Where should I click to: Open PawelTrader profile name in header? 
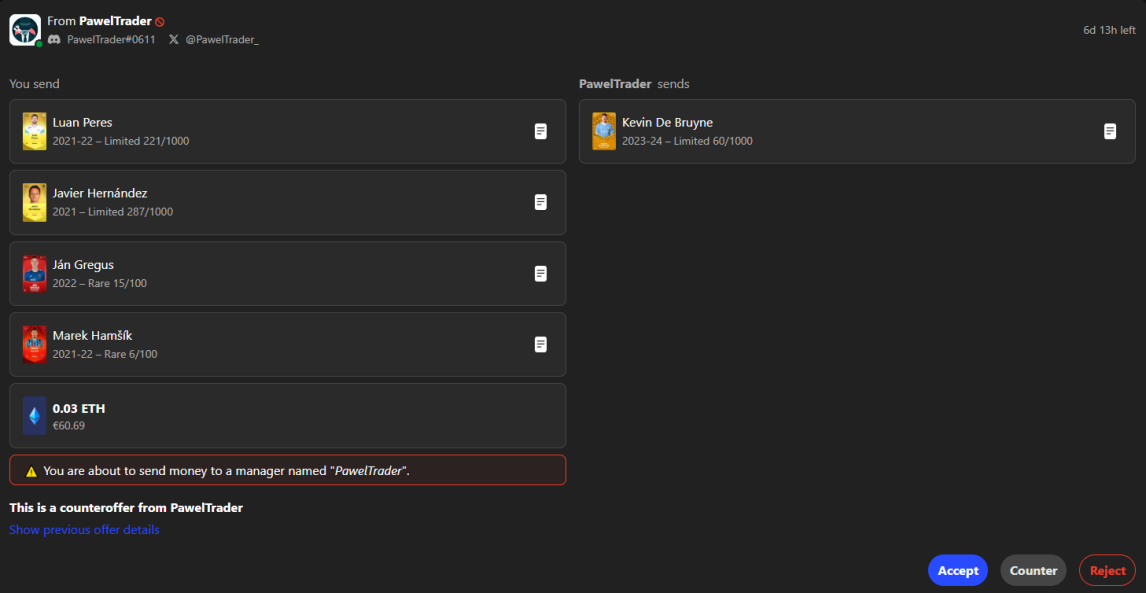tap(115, 21)
